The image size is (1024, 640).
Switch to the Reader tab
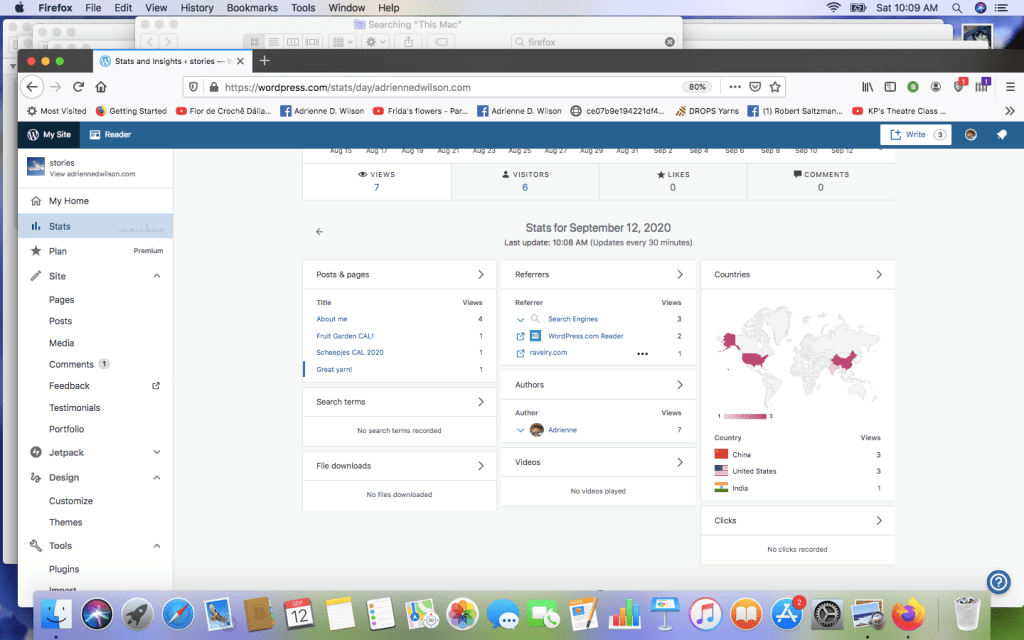110,134
